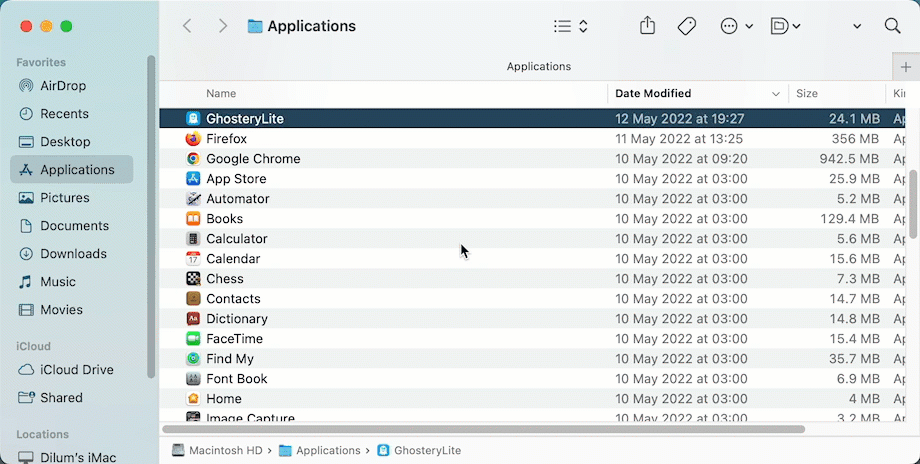Open Downloads in the sidebar
The height and width of the screenshot is (464, 920).
[x=72, y=254]
